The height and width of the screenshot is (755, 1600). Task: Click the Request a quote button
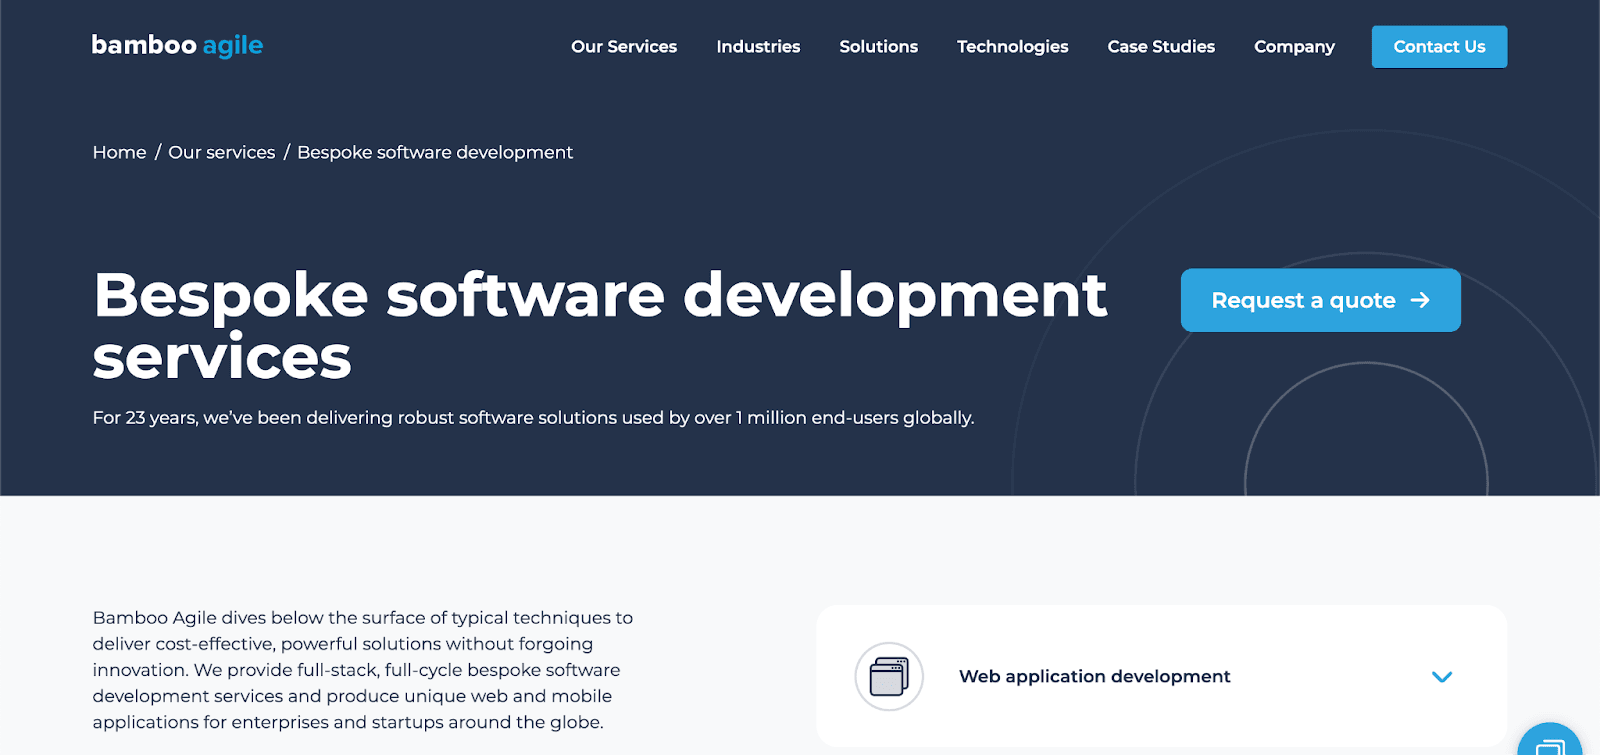1320,300
